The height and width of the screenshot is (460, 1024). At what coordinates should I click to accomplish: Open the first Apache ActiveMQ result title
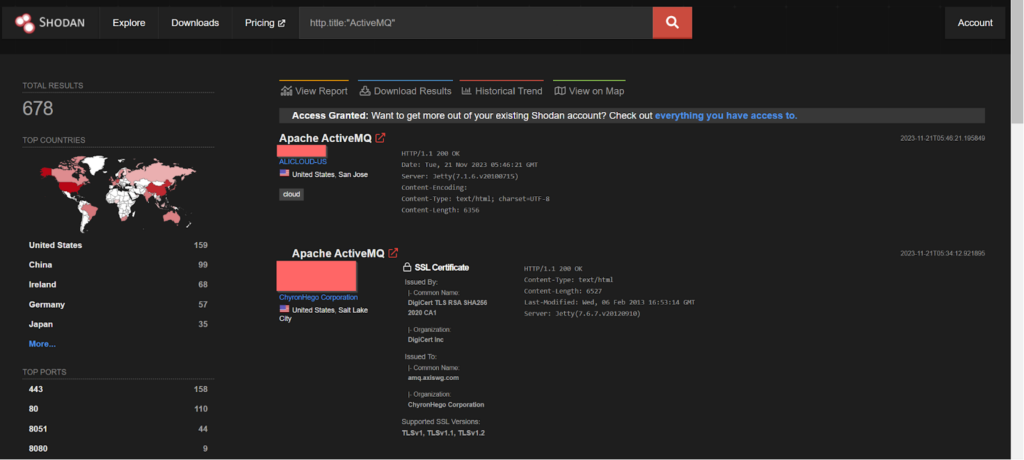pyautogui.click(x=325, y=138)
